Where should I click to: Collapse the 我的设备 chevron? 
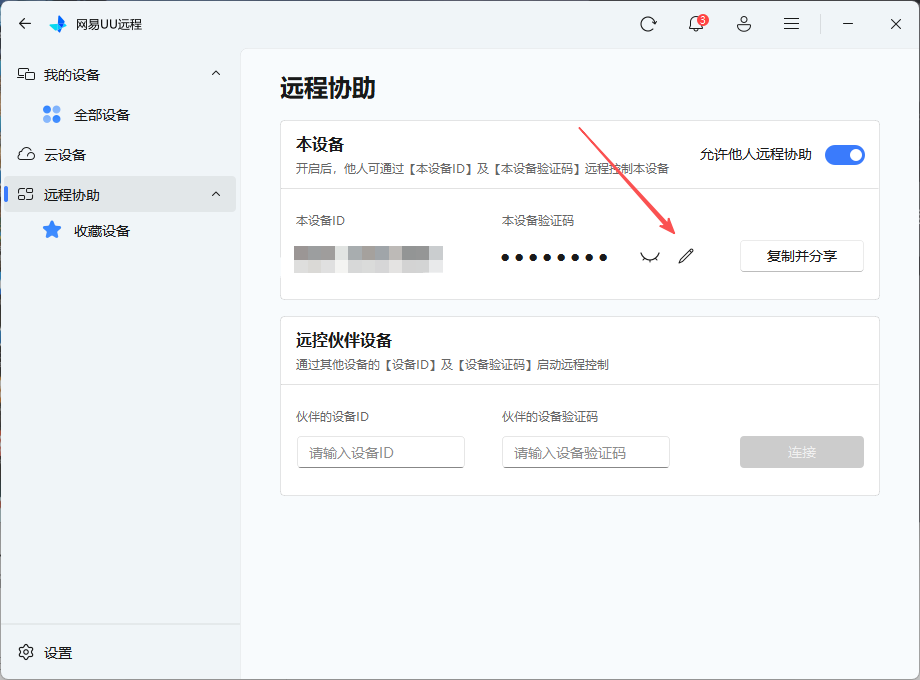coord(216,73)
